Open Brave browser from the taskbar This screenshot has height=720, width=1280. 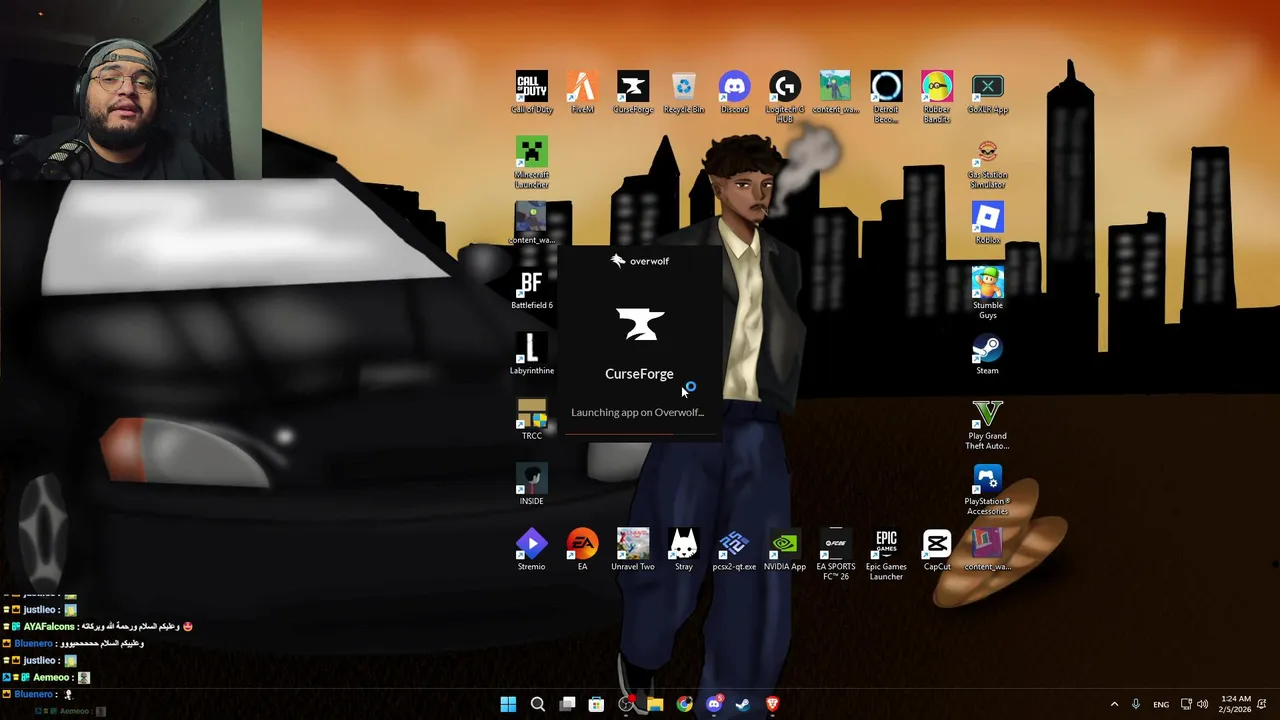772,704
